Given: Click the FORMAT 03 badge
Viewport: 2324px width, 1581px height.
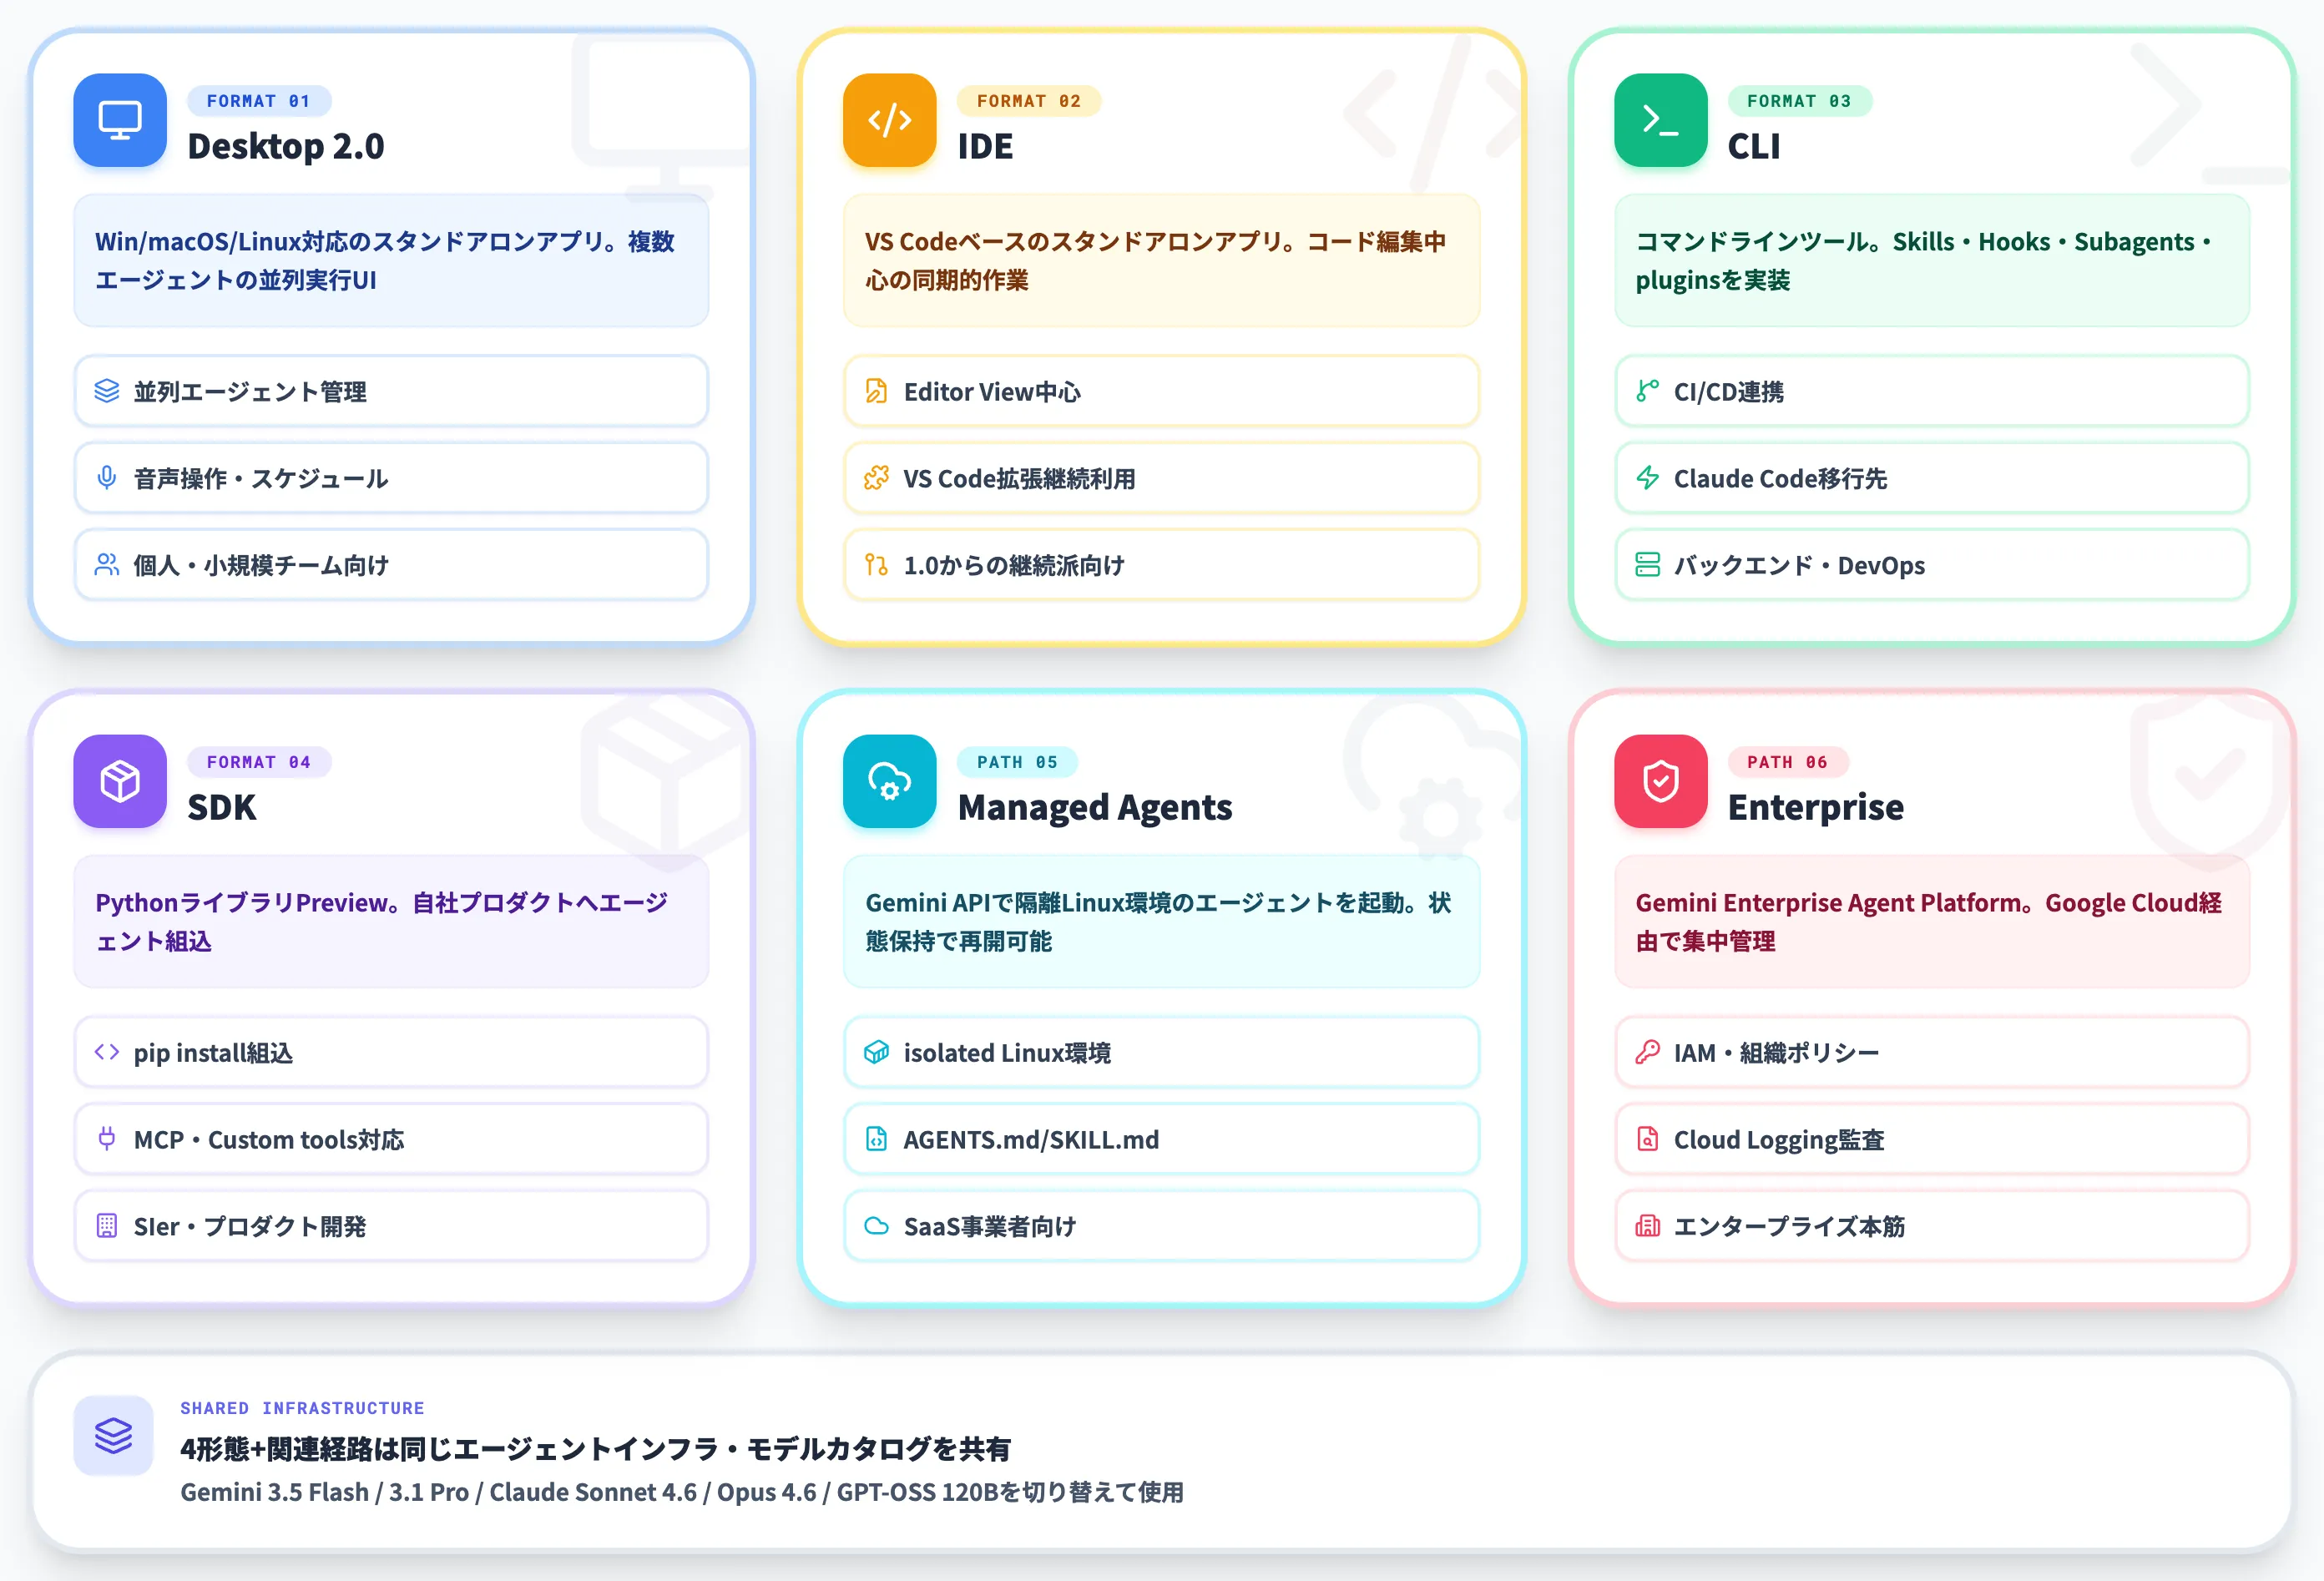Looking at the screenshot, I should tap(1799, 101).
